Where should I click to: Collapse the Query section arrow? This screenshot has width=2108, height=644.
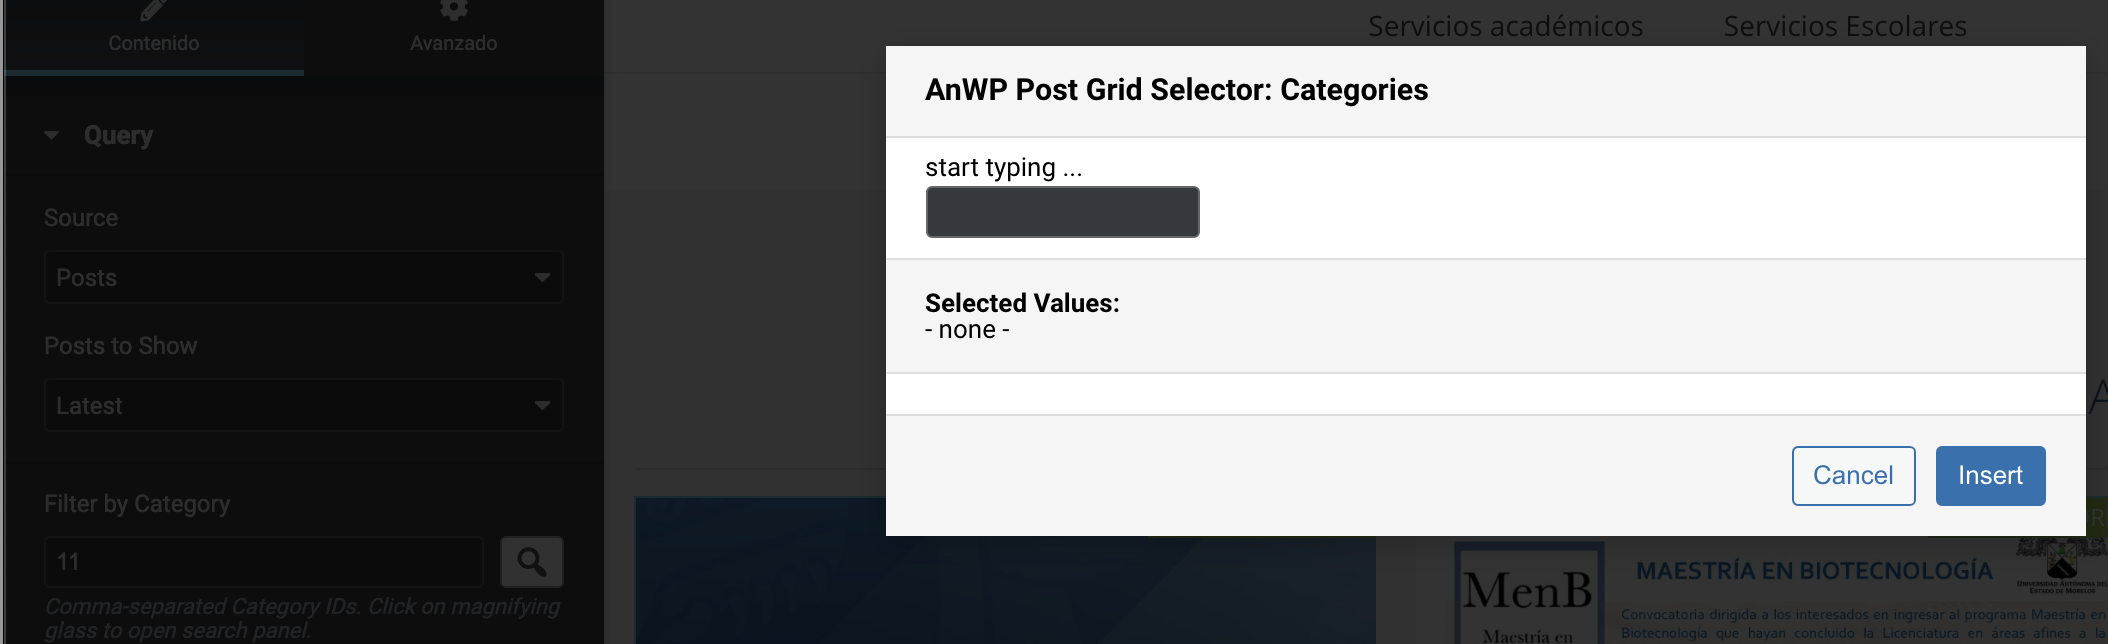(51, 135)
